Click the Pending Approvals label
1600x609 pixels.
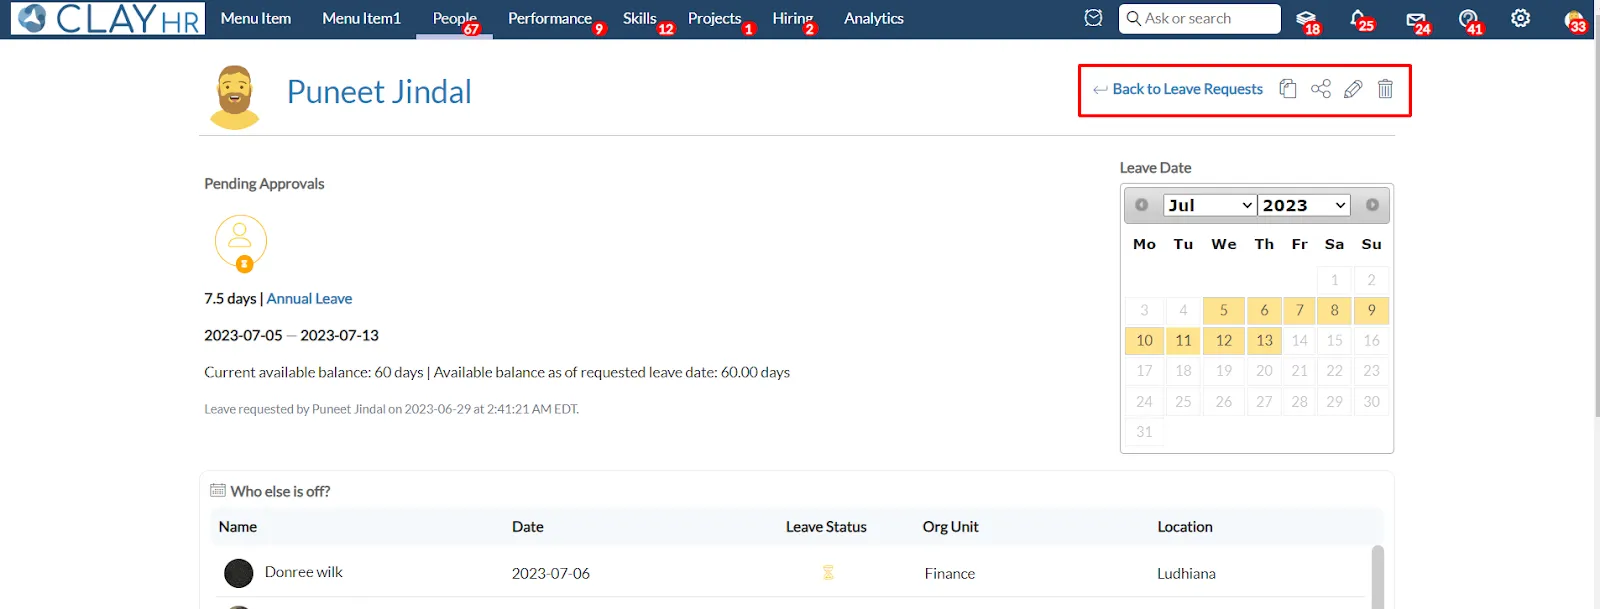264,183
